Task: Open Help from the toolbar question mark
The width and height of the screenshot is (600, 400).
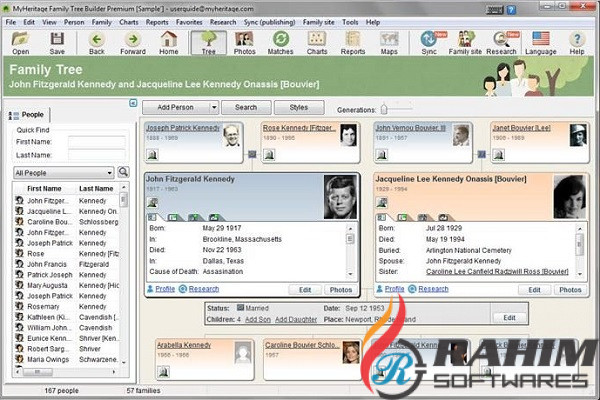Action: 577,43
